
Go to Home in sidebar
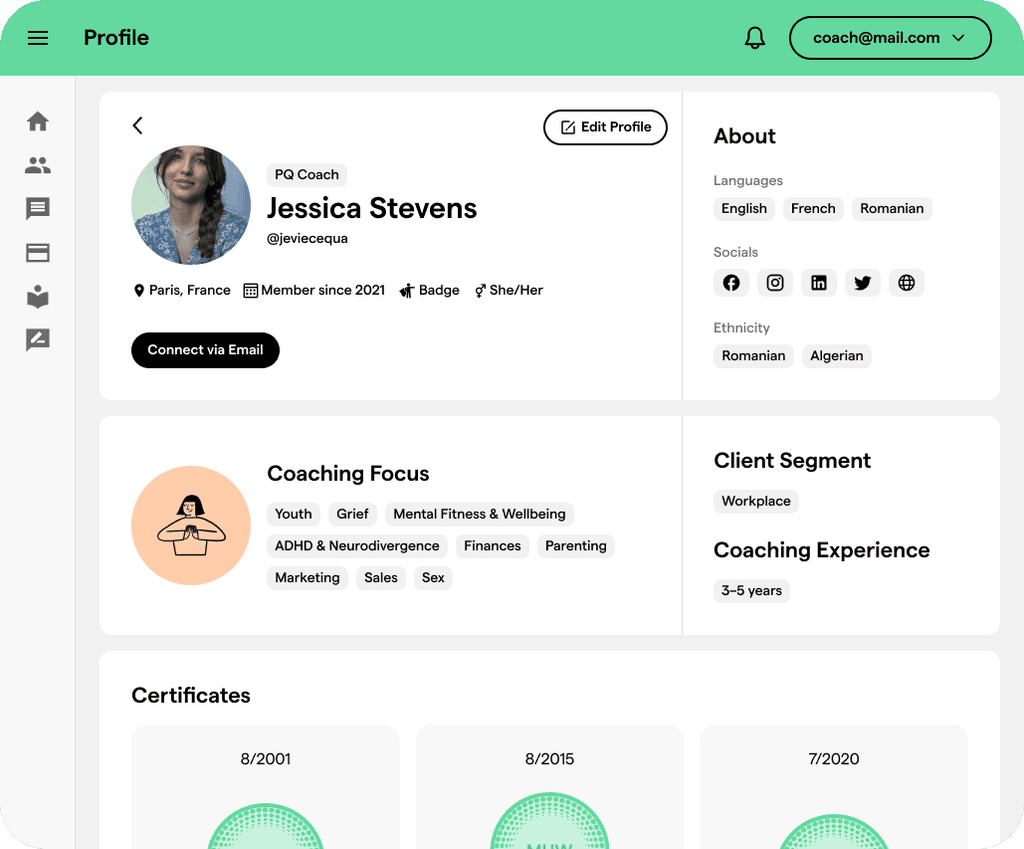[x=38, y=121]
